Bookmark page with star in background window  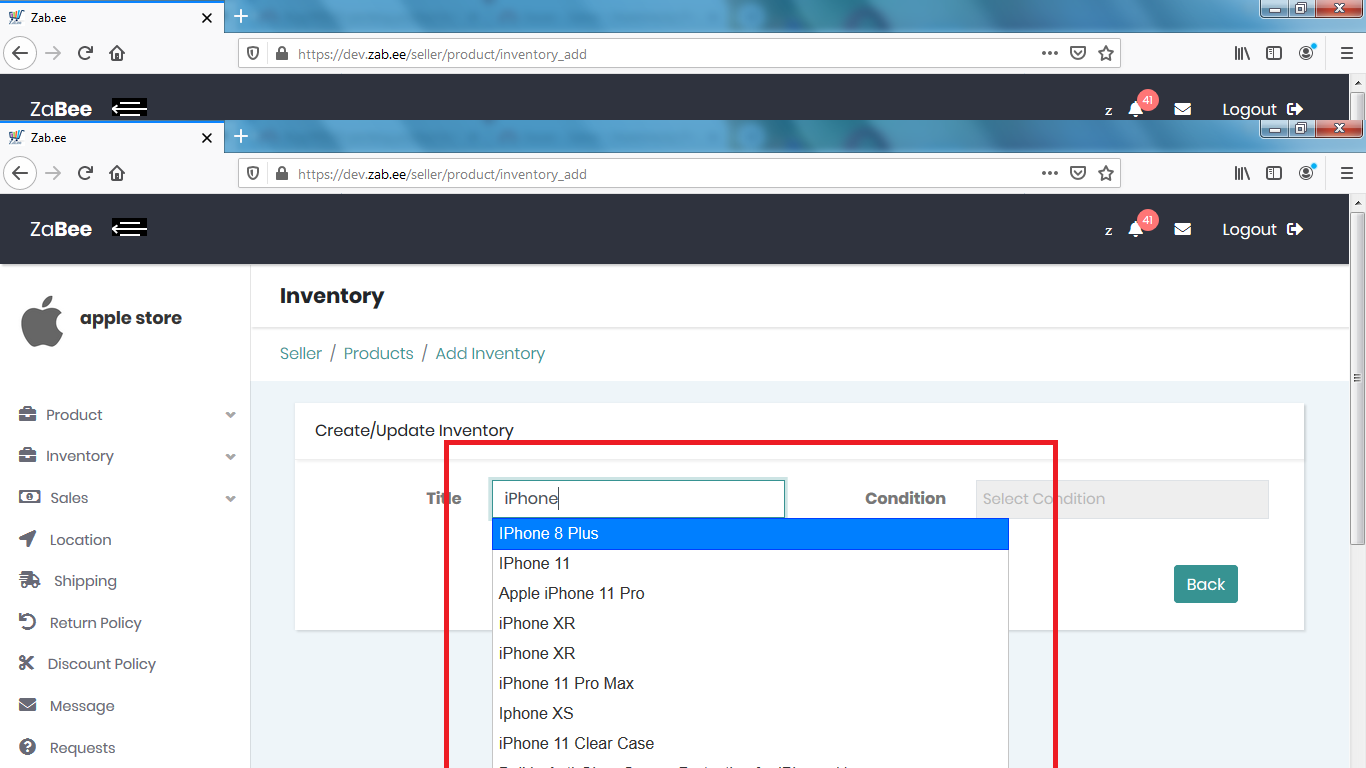tap(1106, 53)
